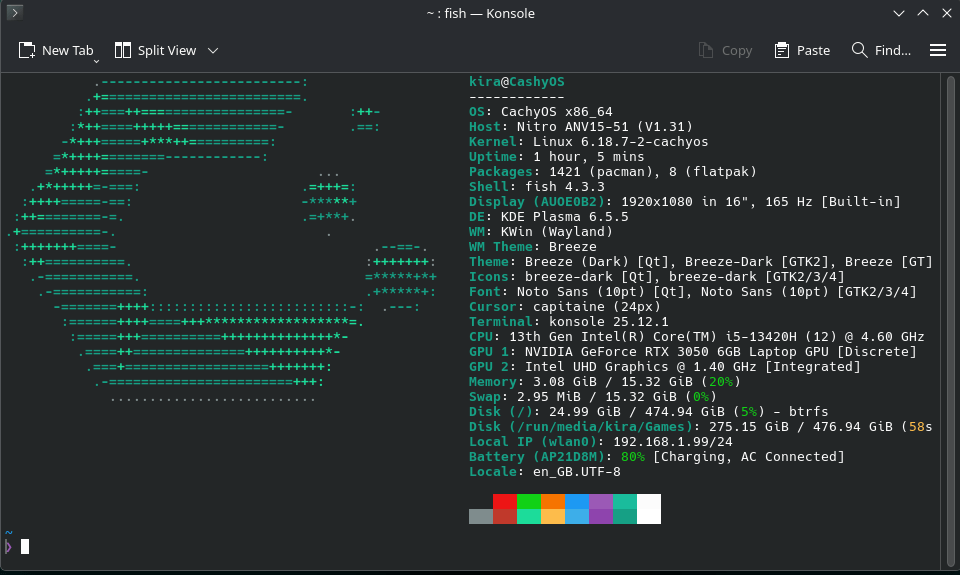This screenshot has width=960, height=575.
Task: Click the "Paste" text label
Action: pos(813,50)
